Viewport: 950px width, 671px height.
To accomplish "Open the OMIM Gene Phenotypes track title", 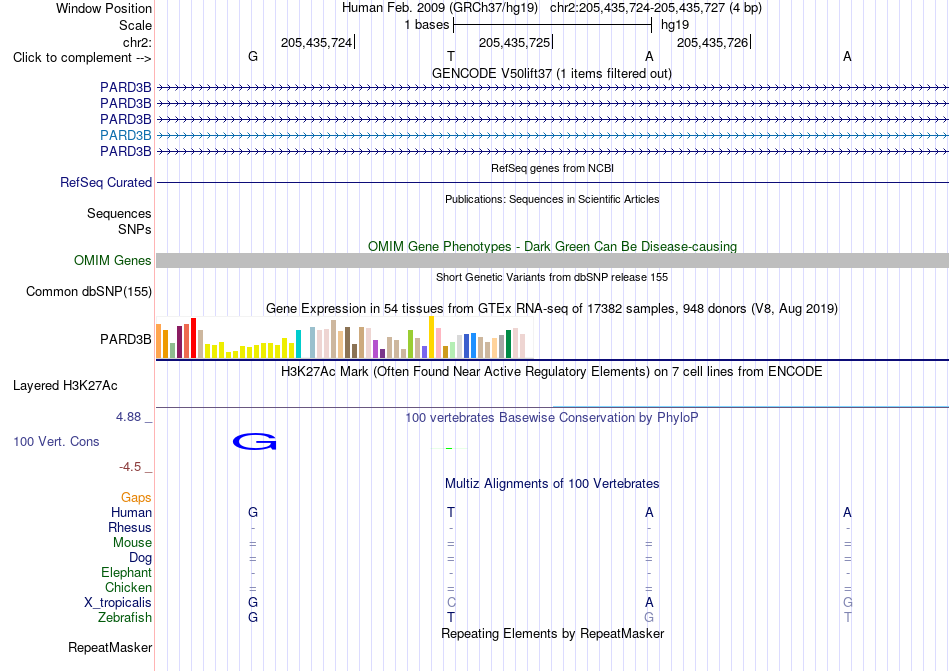I will tap(552, 246).
